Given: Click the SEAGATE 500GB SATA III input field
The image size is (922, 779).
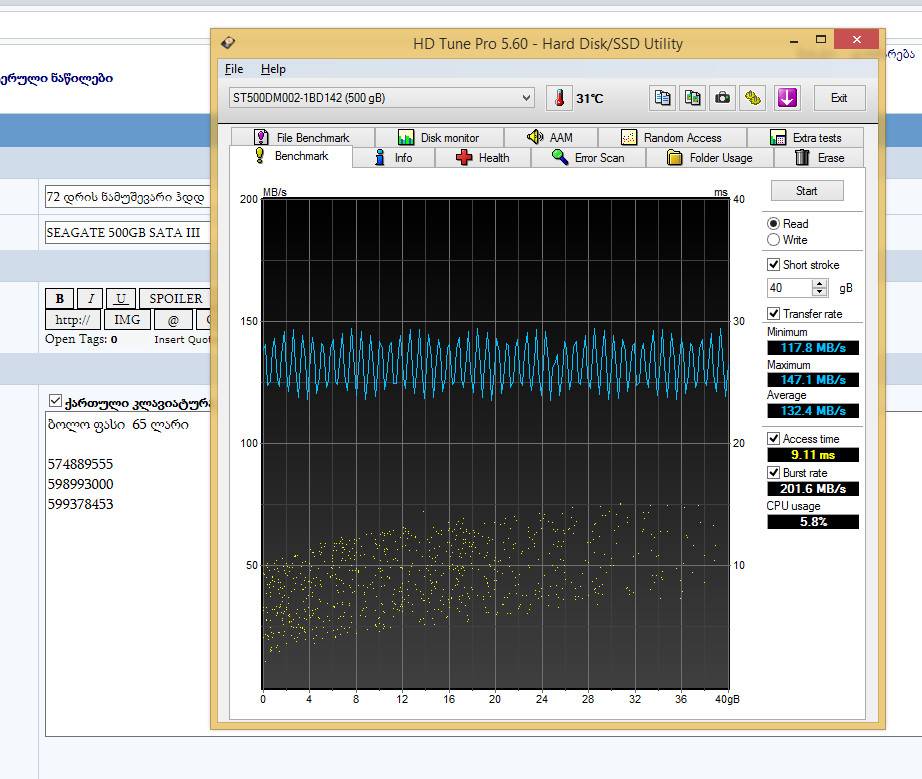Looking at the screenshot, I should coord(127,232).
